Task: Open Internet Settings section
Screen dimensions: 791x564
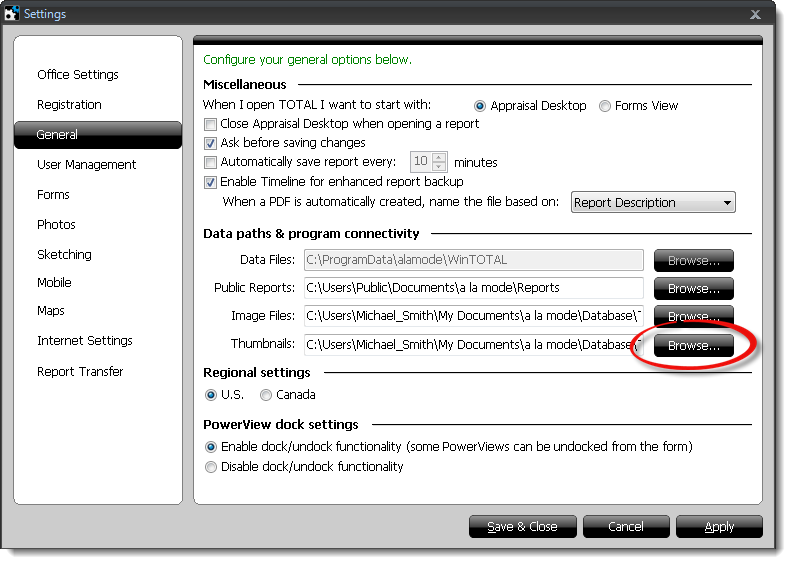Action: tap(85, 341)
